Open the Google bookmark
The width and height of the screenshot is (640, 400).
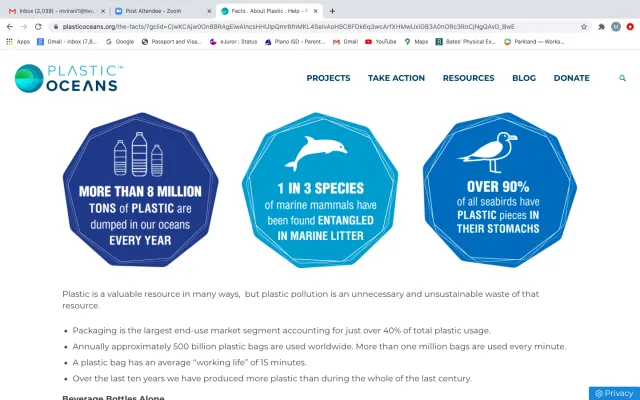pyautogui.click(x=120, y=42)
